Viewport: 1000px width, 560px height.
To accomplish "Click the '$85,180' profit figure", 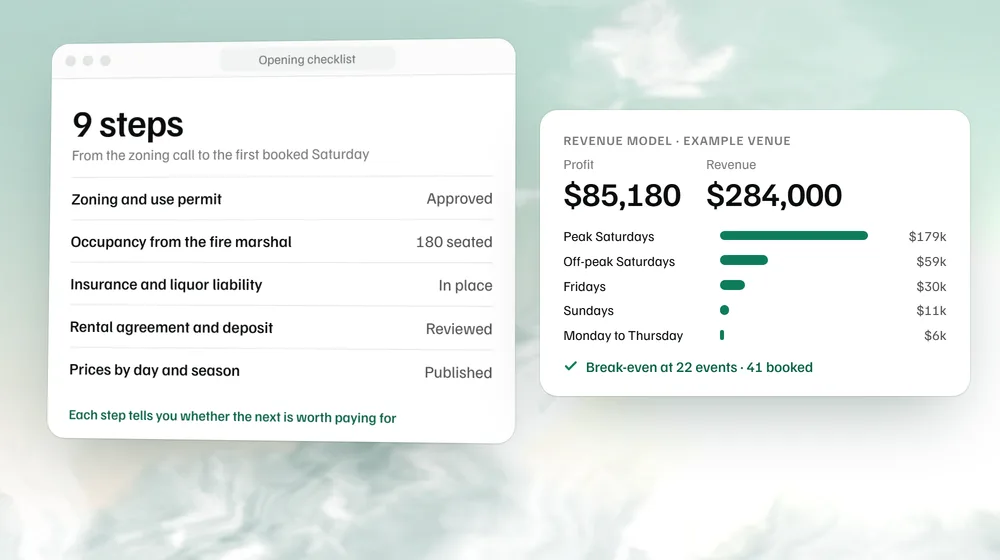I will tap(622, 195).
